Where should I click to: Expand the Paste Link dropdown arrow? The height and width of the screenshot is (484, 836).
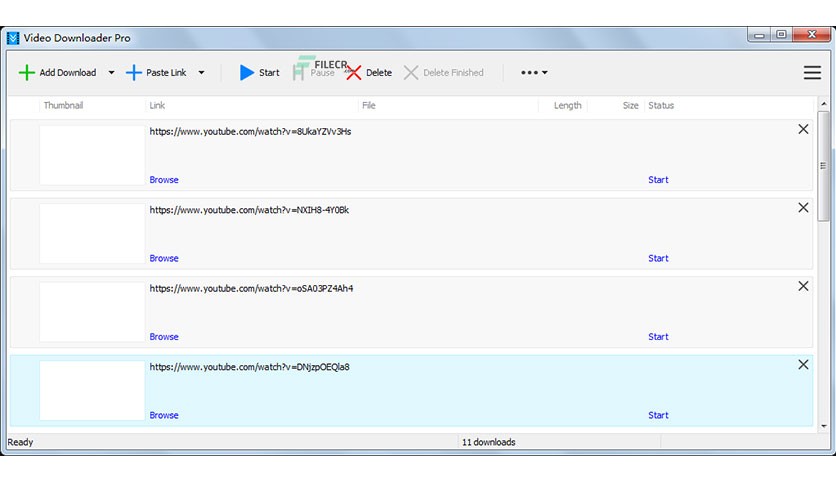click(x=202, y=72)
